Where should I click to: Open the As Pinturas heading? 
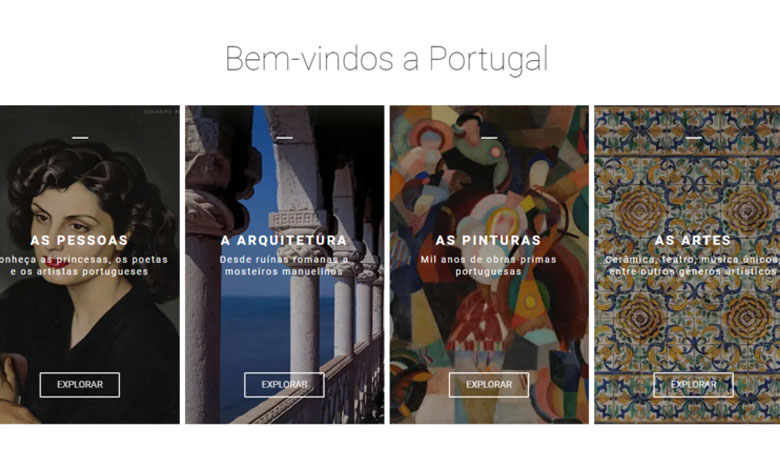tap(488, 240)
